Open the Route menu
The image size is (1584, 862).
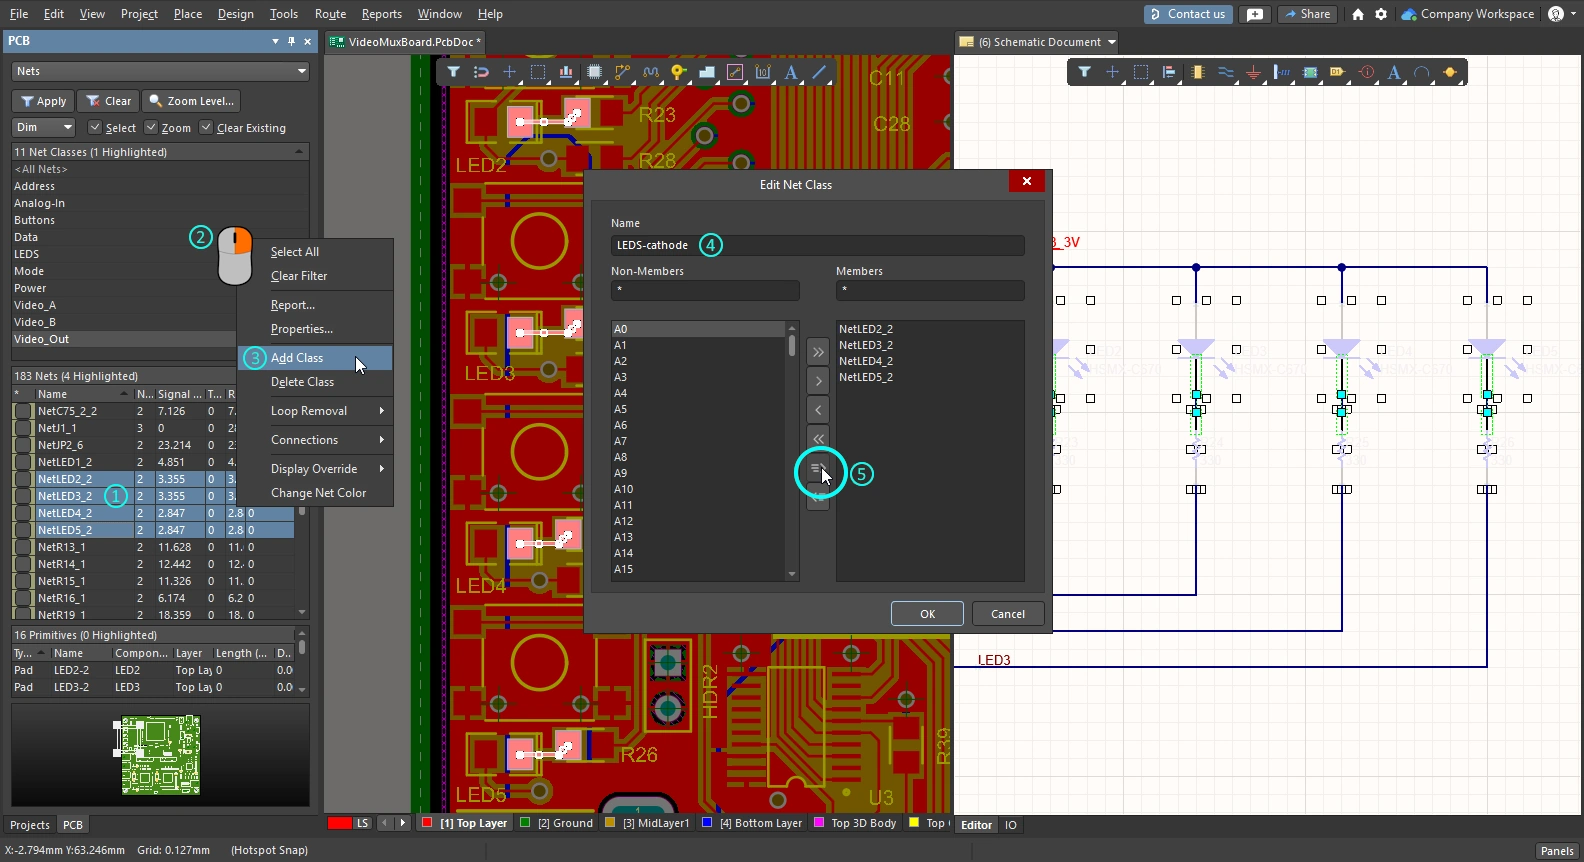[x=330, y=14]
